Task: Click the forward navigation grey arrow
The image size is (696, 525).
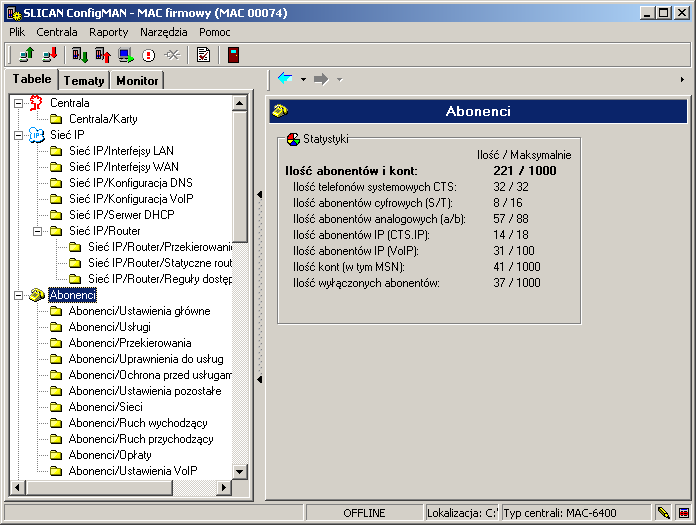Action: (x=321, y=79)
